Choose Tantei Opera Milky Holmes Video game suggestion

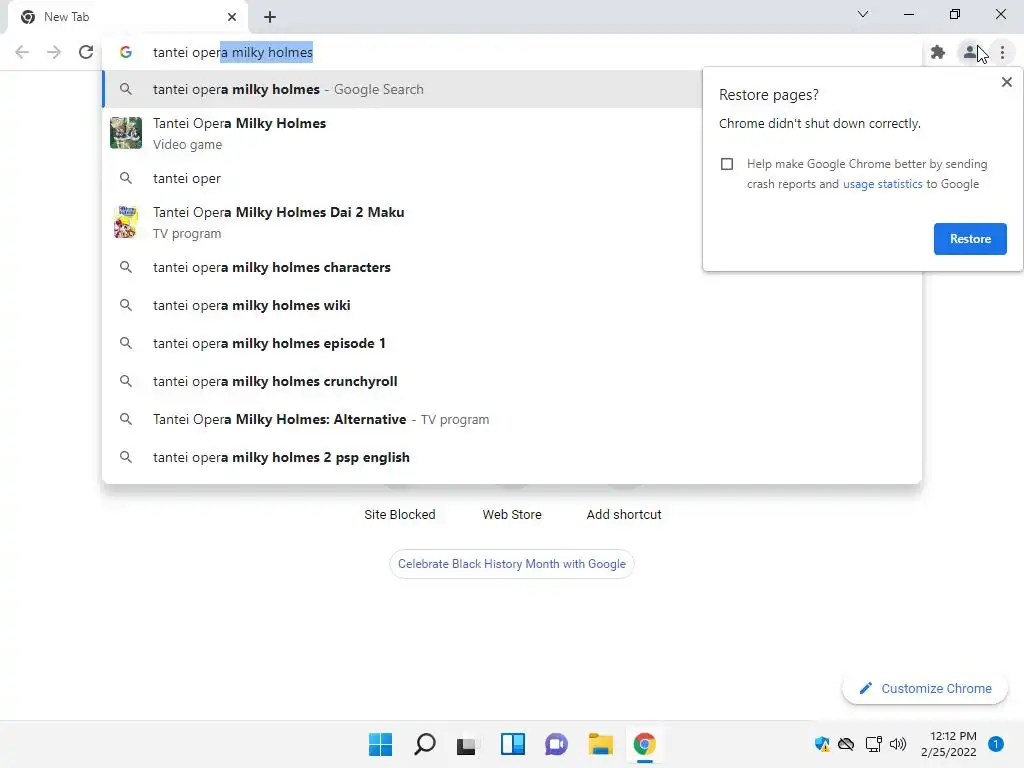(402, 133)
